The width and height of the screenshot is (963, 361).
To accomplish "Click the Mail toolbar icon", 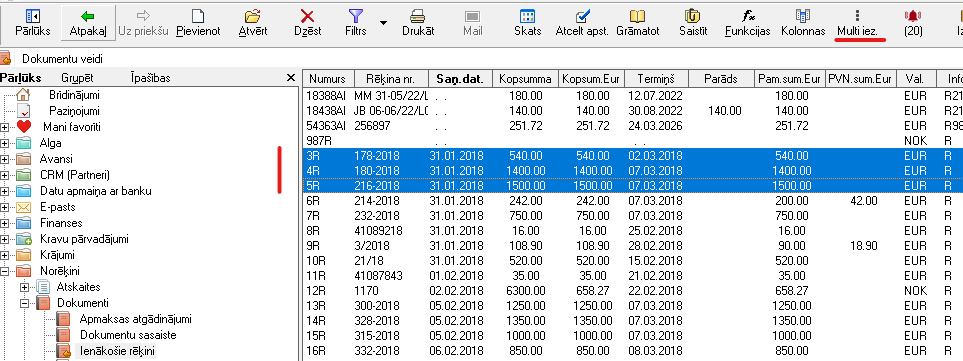I will click(472, 22).
